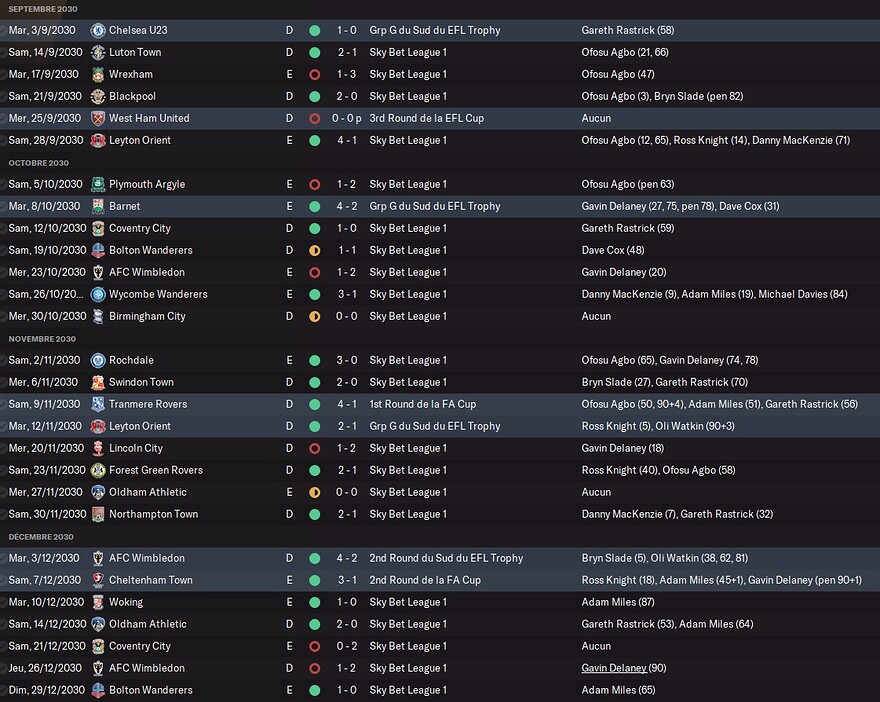Image resolution: width=880 pixels, height=702 pixels.
Task: Click the Wrexham club badge icon
Action: pyautogui.click(x=98, y=74)
